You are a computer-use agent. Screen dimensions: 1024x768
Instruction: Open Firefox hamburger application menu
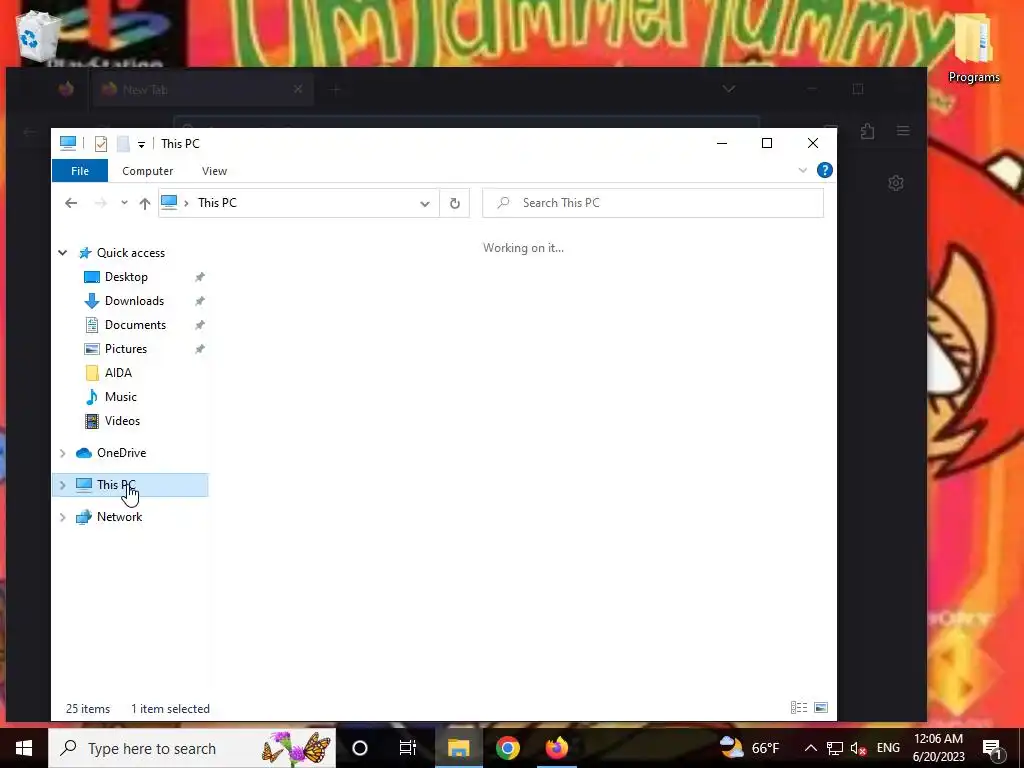903,131
